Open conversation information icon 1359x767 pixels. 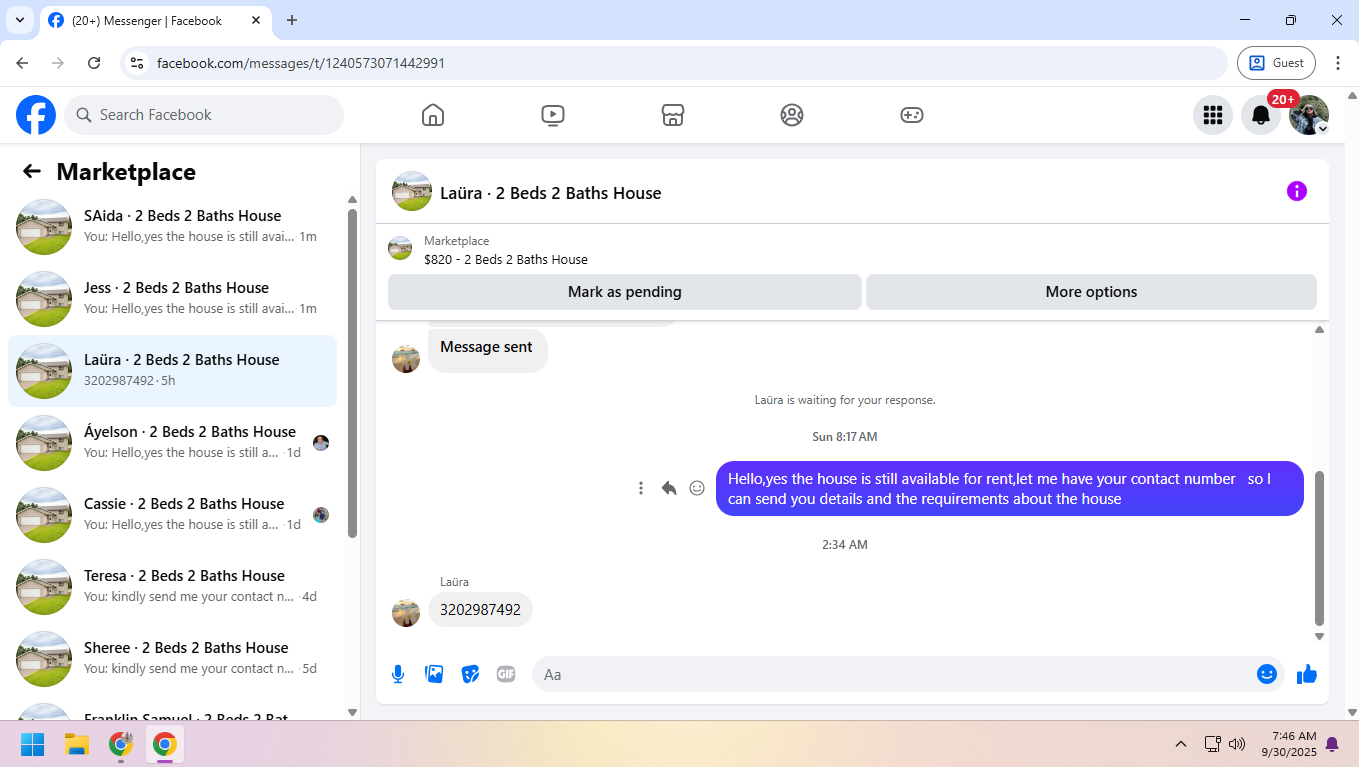point(1297,191)
